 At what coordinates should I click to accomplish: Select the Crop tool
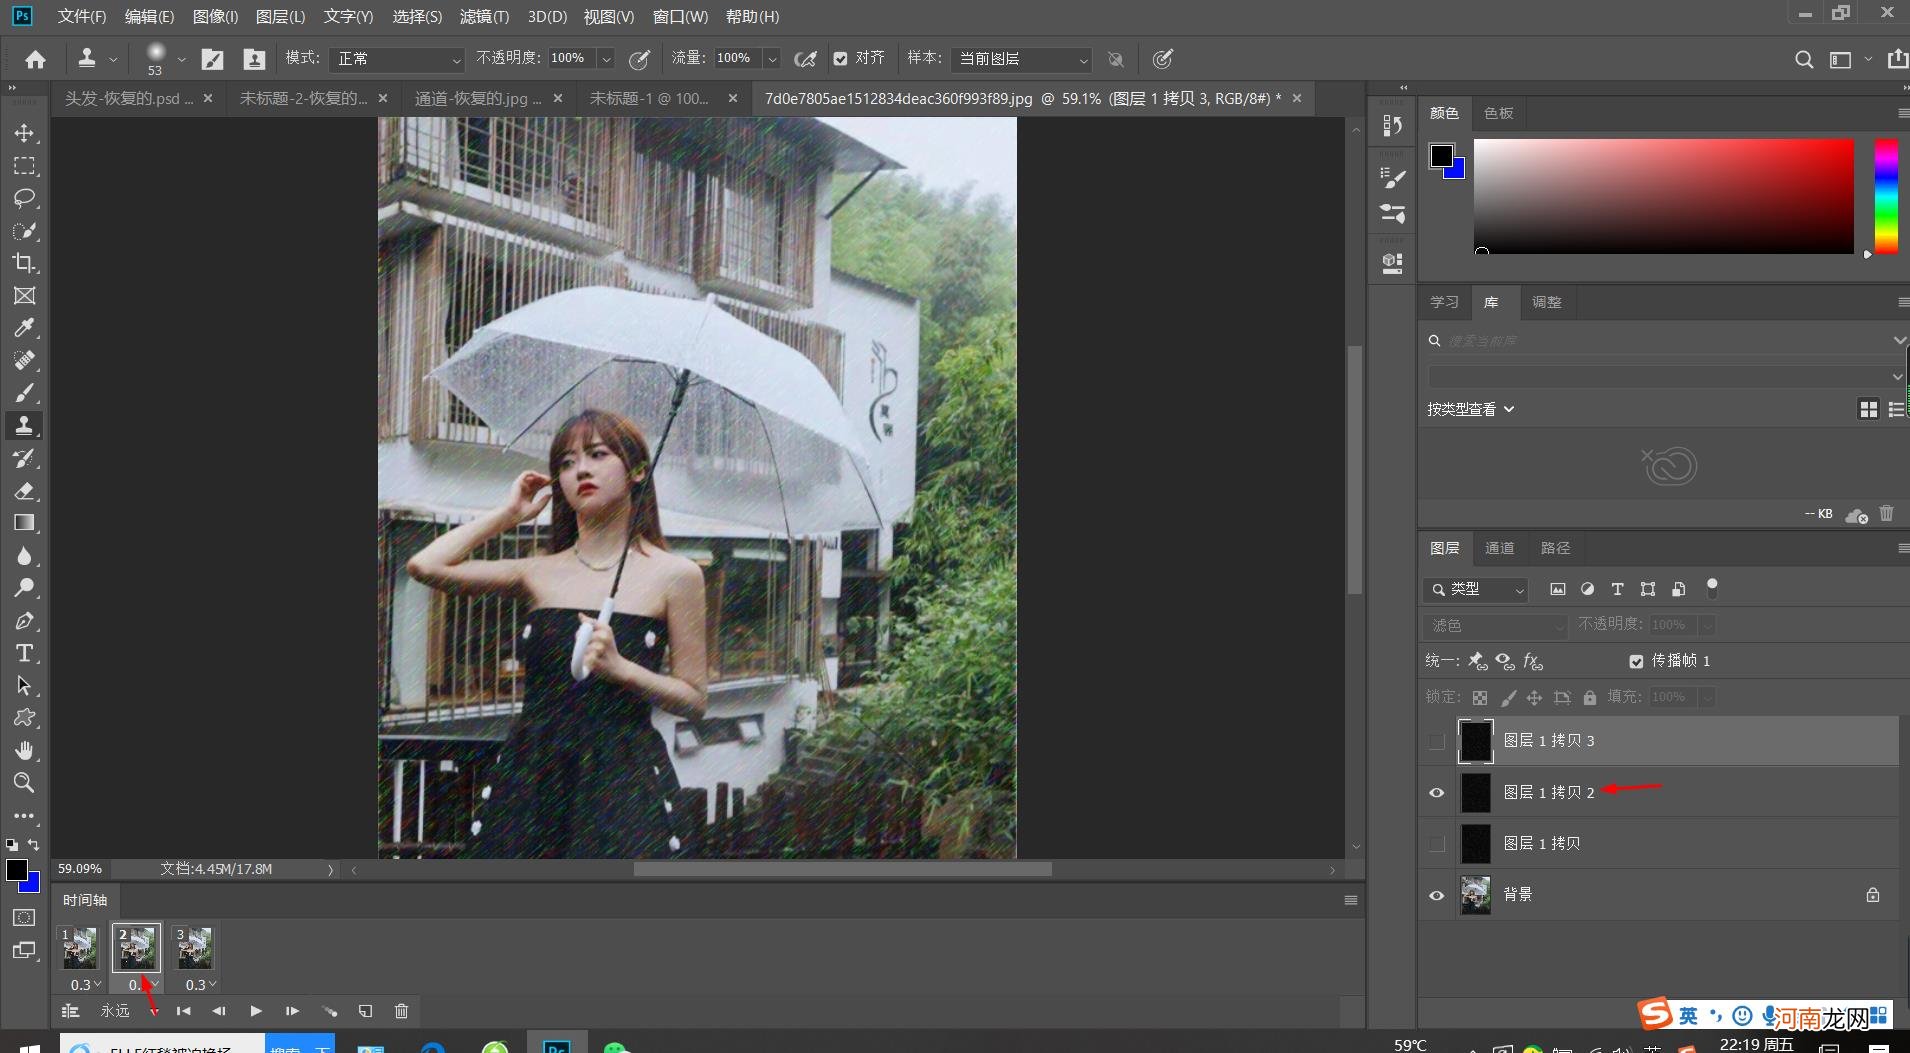[x=24, y=263]
